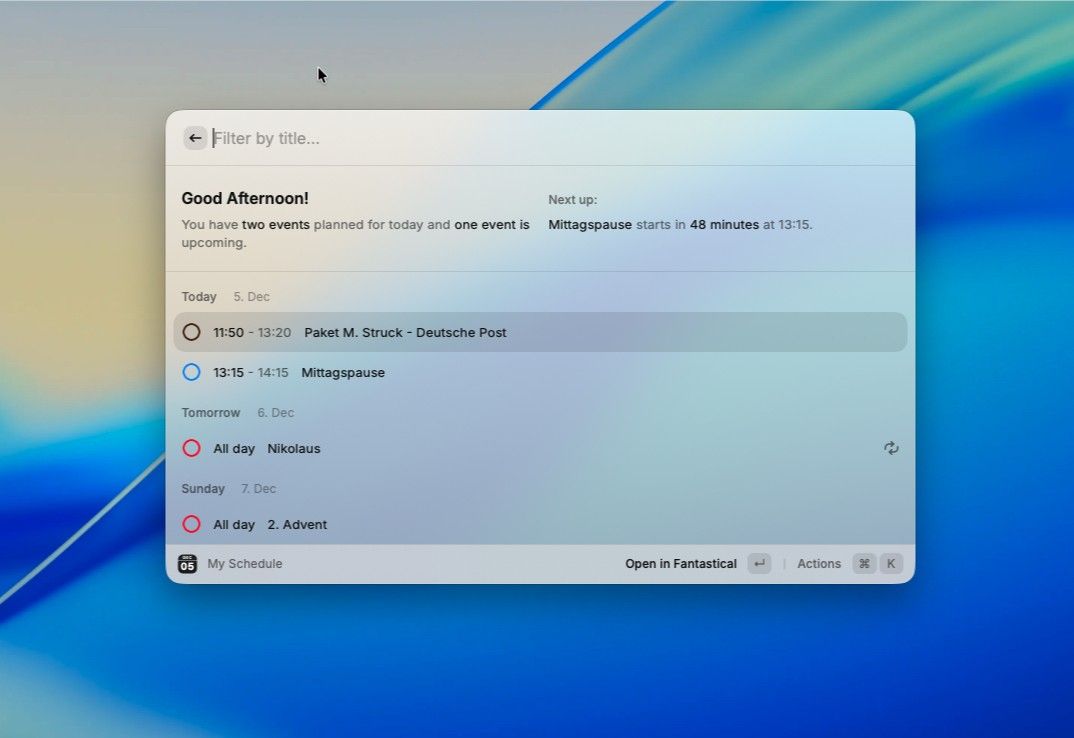
Task: Open the Actions menu
Action: coord(819,564)
